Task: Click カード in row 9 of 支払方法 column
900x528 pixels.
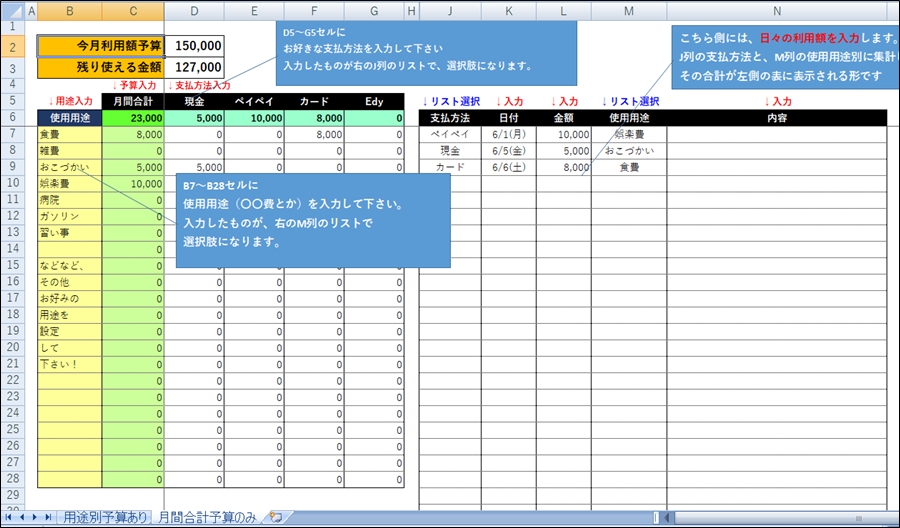Action: point(450,168)
